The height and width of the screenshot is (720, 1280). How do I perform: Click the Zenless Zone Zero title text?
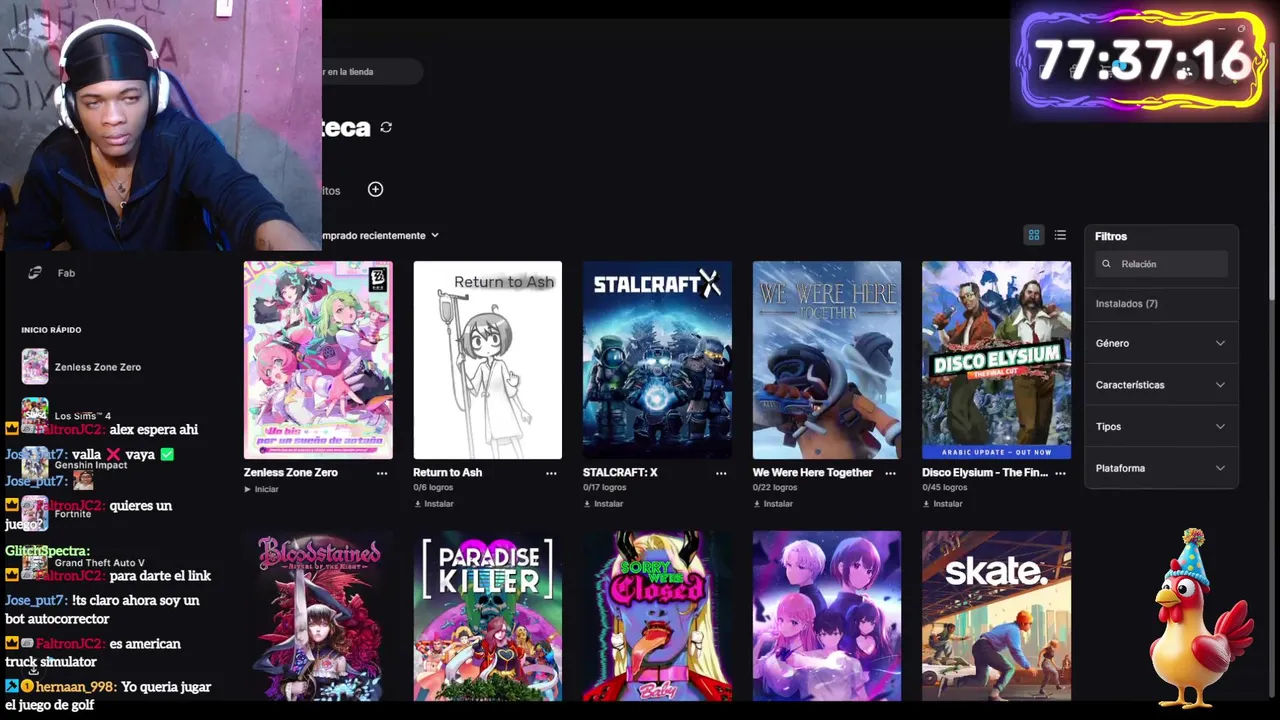click(291, 473)
